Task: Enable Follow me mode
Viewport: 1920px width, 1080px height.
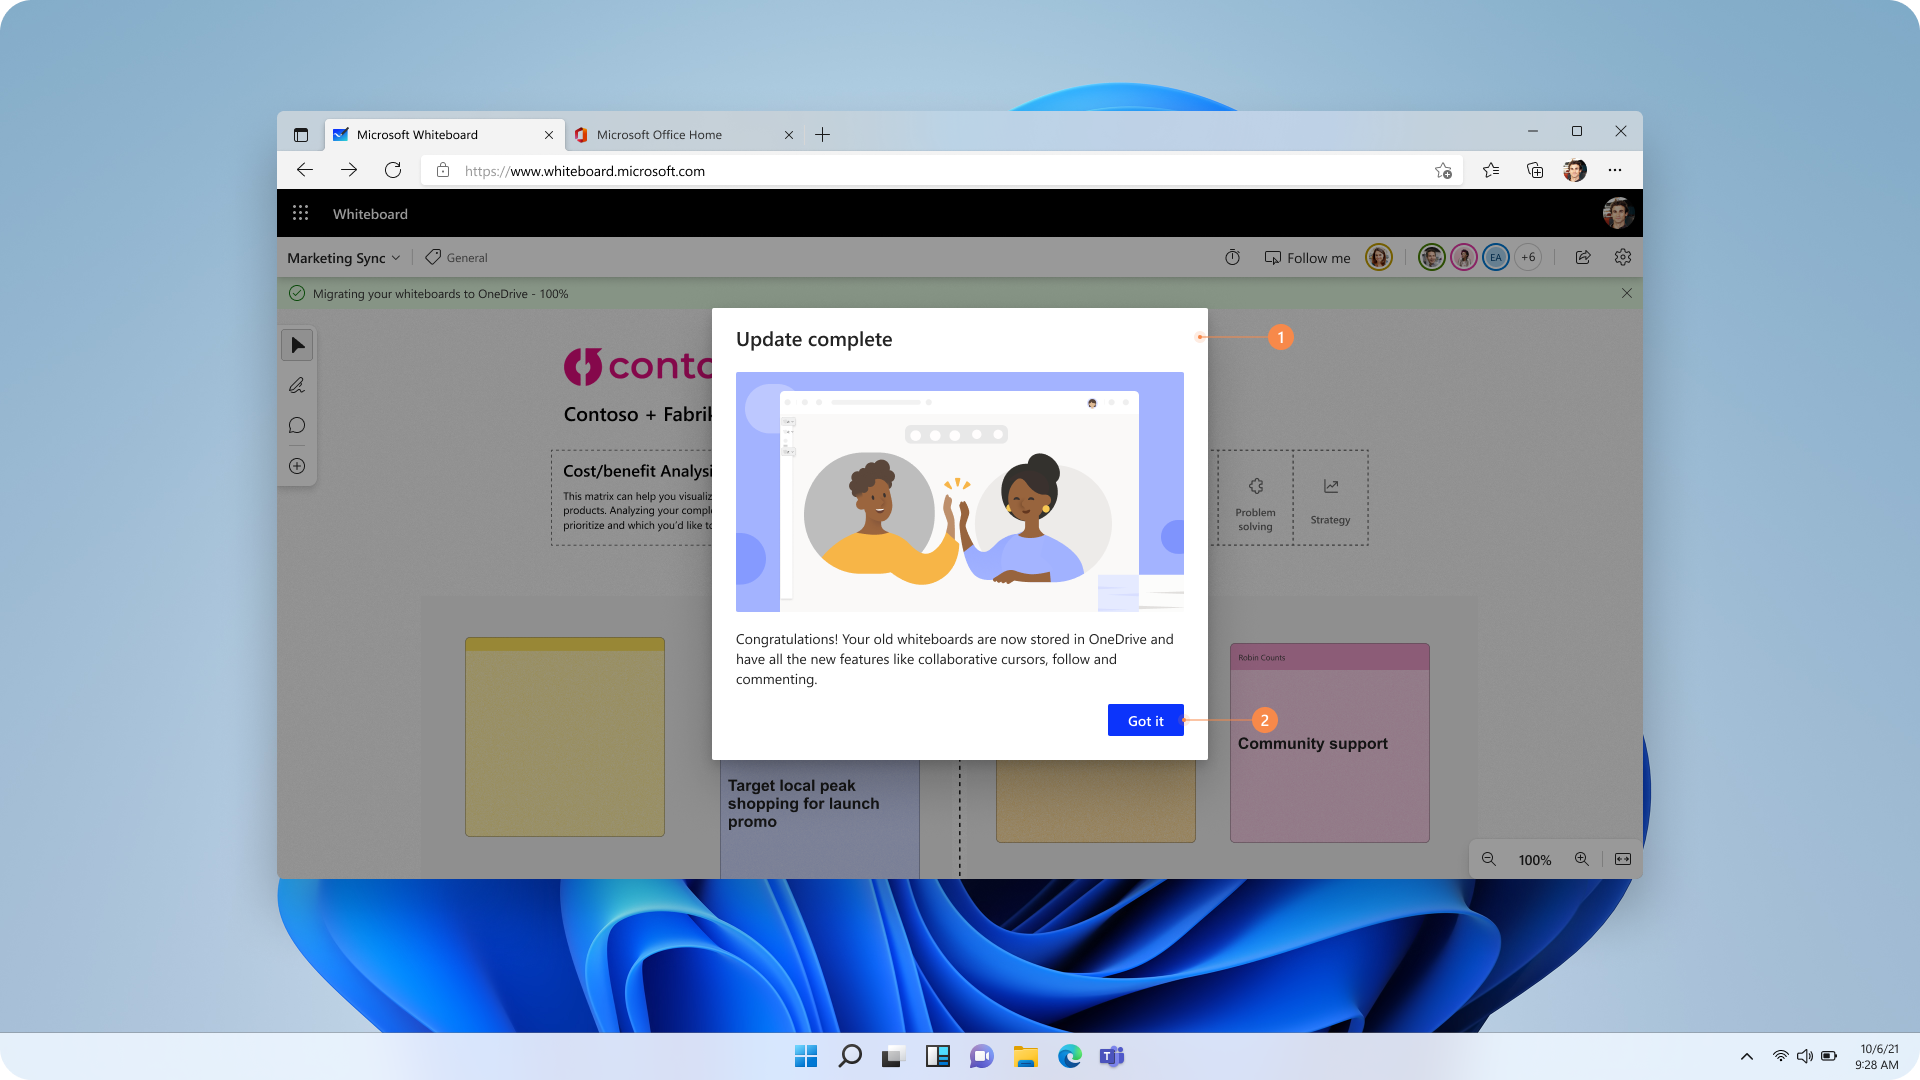Action: pyautogui.click(x=1307, y=257)
